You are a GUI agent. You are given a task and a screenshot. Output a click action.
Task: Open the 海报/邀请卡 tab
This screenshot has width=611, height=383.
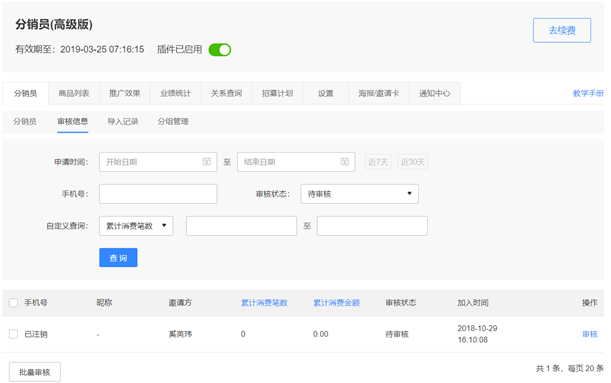379,94
